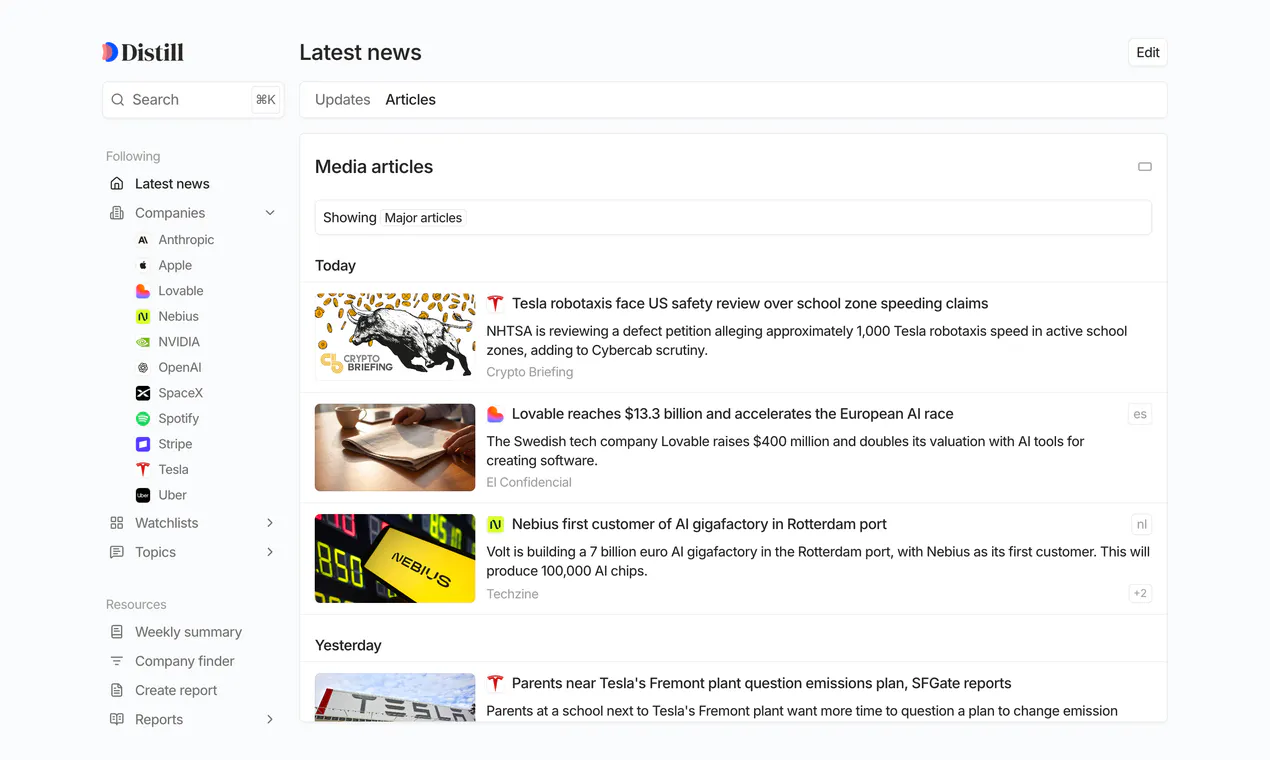Screen dimensions: 1270x760
Task: Open the Major articles filter dropdown
Action: pyautogui.click(x=423, y=218)
